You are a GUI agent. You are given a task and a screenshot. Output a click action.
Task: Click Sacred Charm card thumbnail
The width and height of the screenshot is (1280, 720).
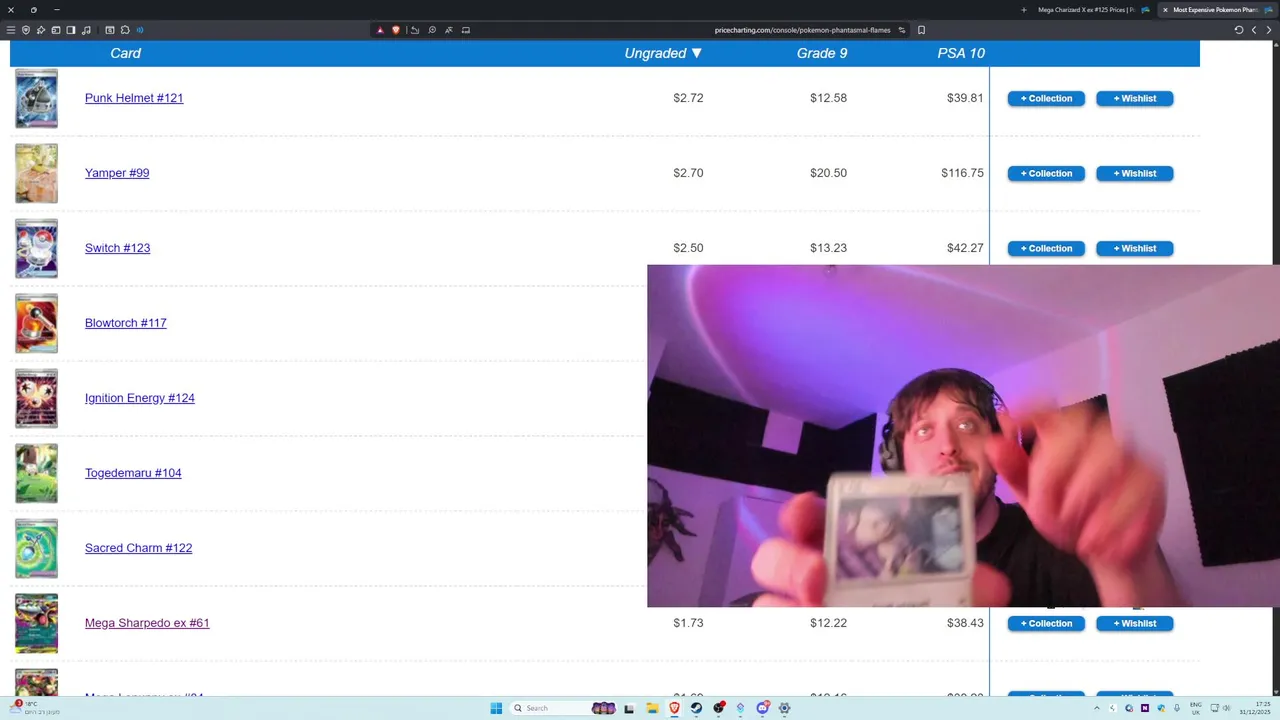click(36, 548)
